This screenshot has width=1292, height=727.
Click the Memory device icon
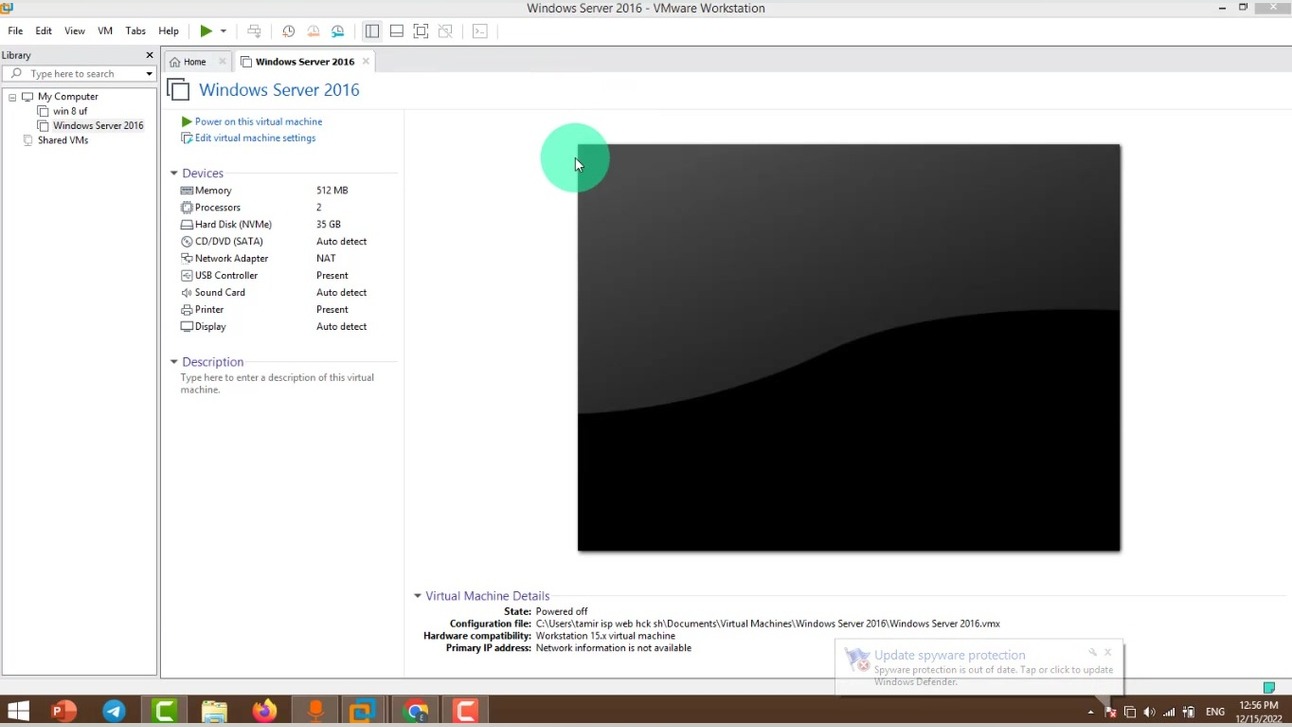point(187,190)
